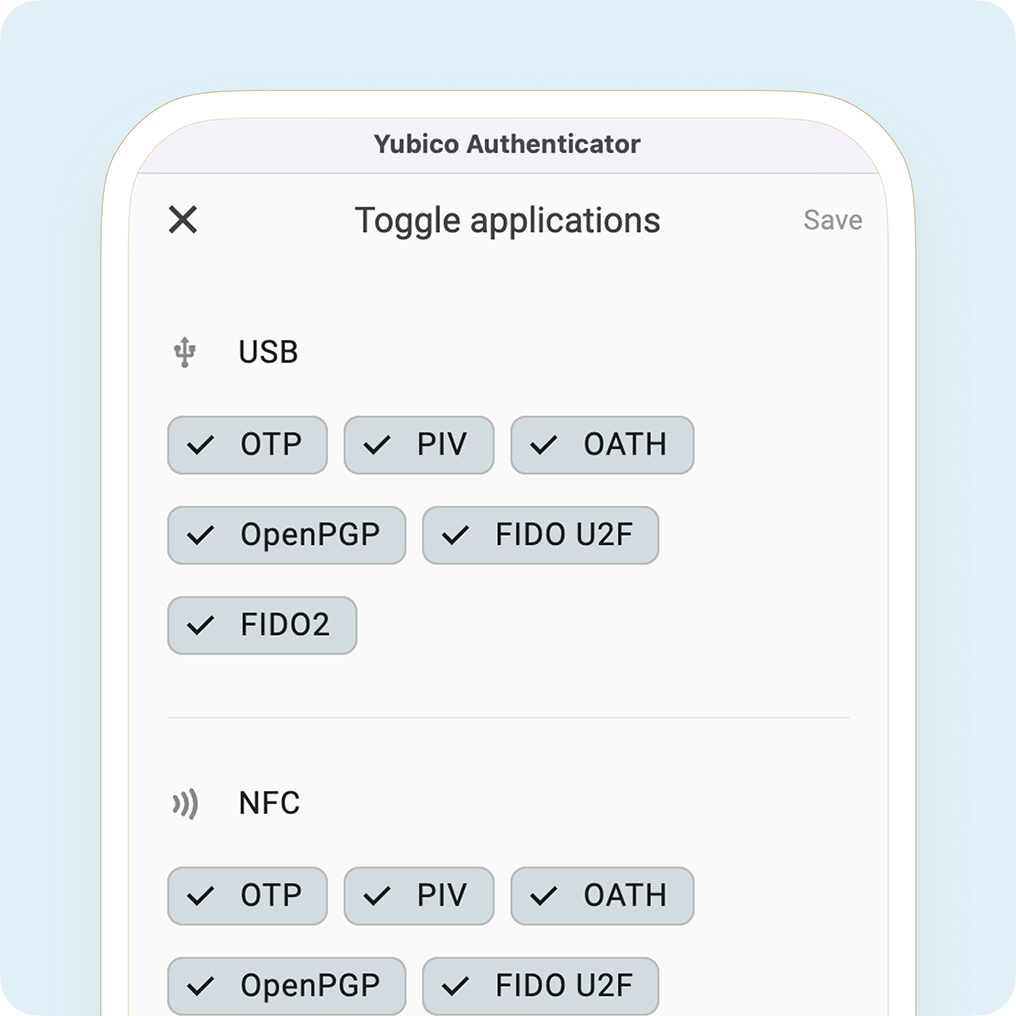
Task: Toggle the NFC PIV chip
Action: coord(419,895)
